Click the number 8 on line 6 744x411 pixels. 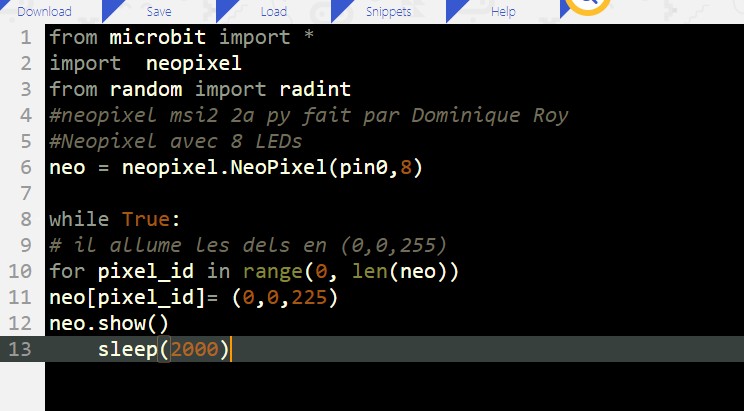pos(405,168)
